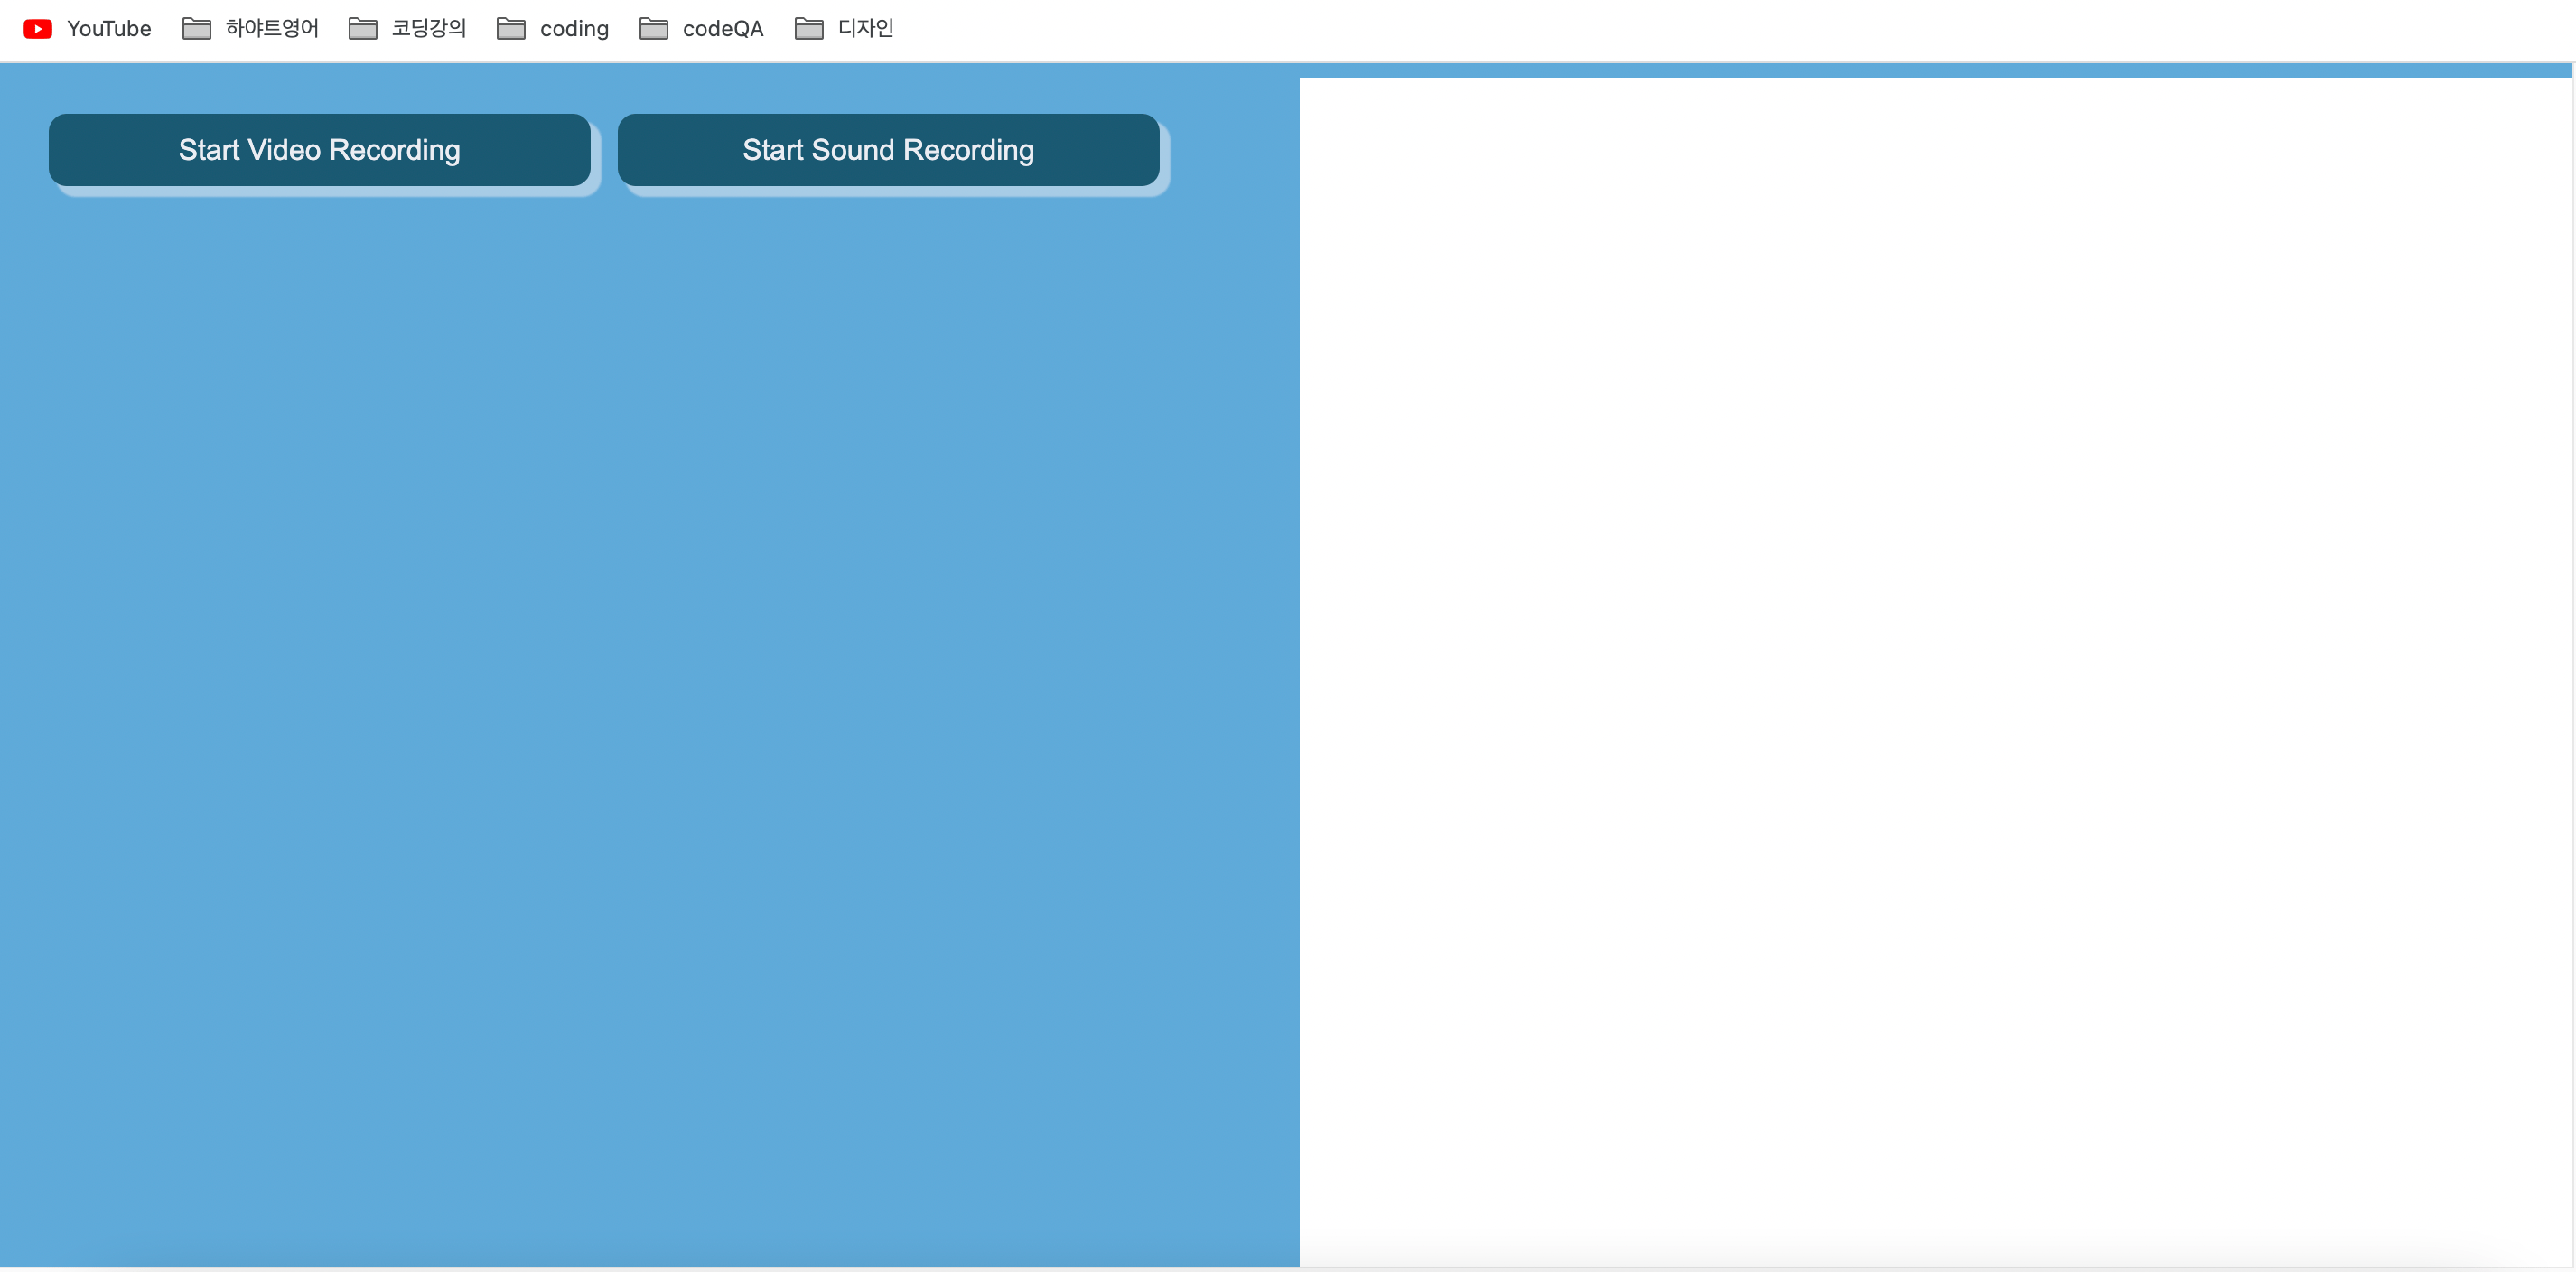Open the 디자인 bookmarks folder label

pos(866,29)
